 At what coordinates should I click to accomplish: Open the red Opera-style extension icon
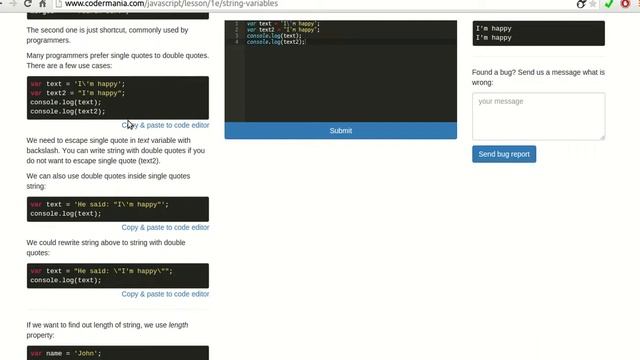point(625,4)
